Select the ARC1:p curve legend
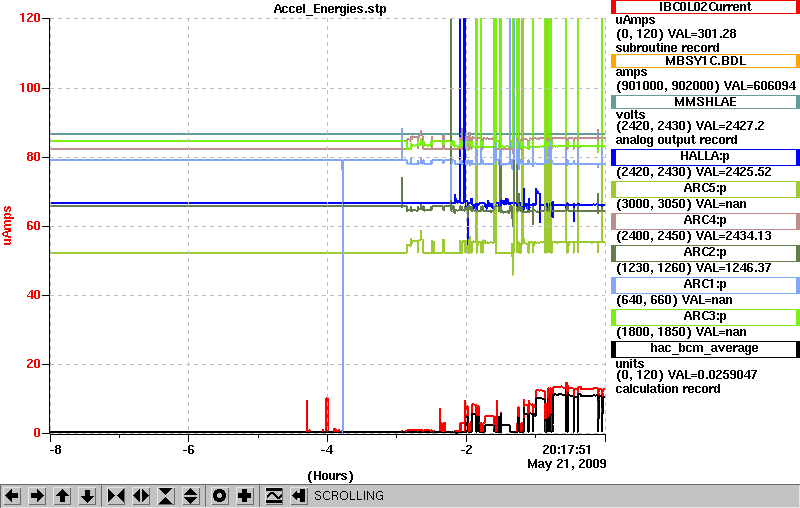This screenshot has height=508, width=800. (x=705, y=285)
